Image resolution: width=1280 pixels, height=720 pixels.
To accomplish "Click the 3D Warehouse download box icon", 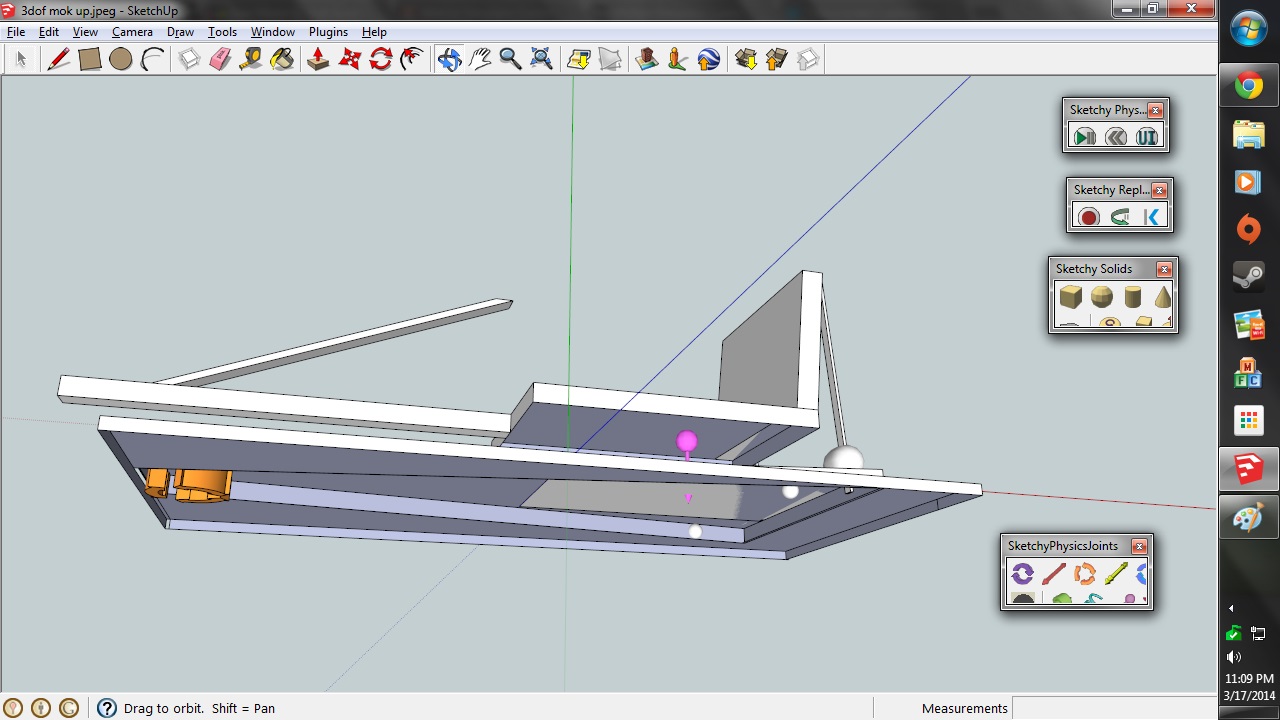I will point(746,60).
